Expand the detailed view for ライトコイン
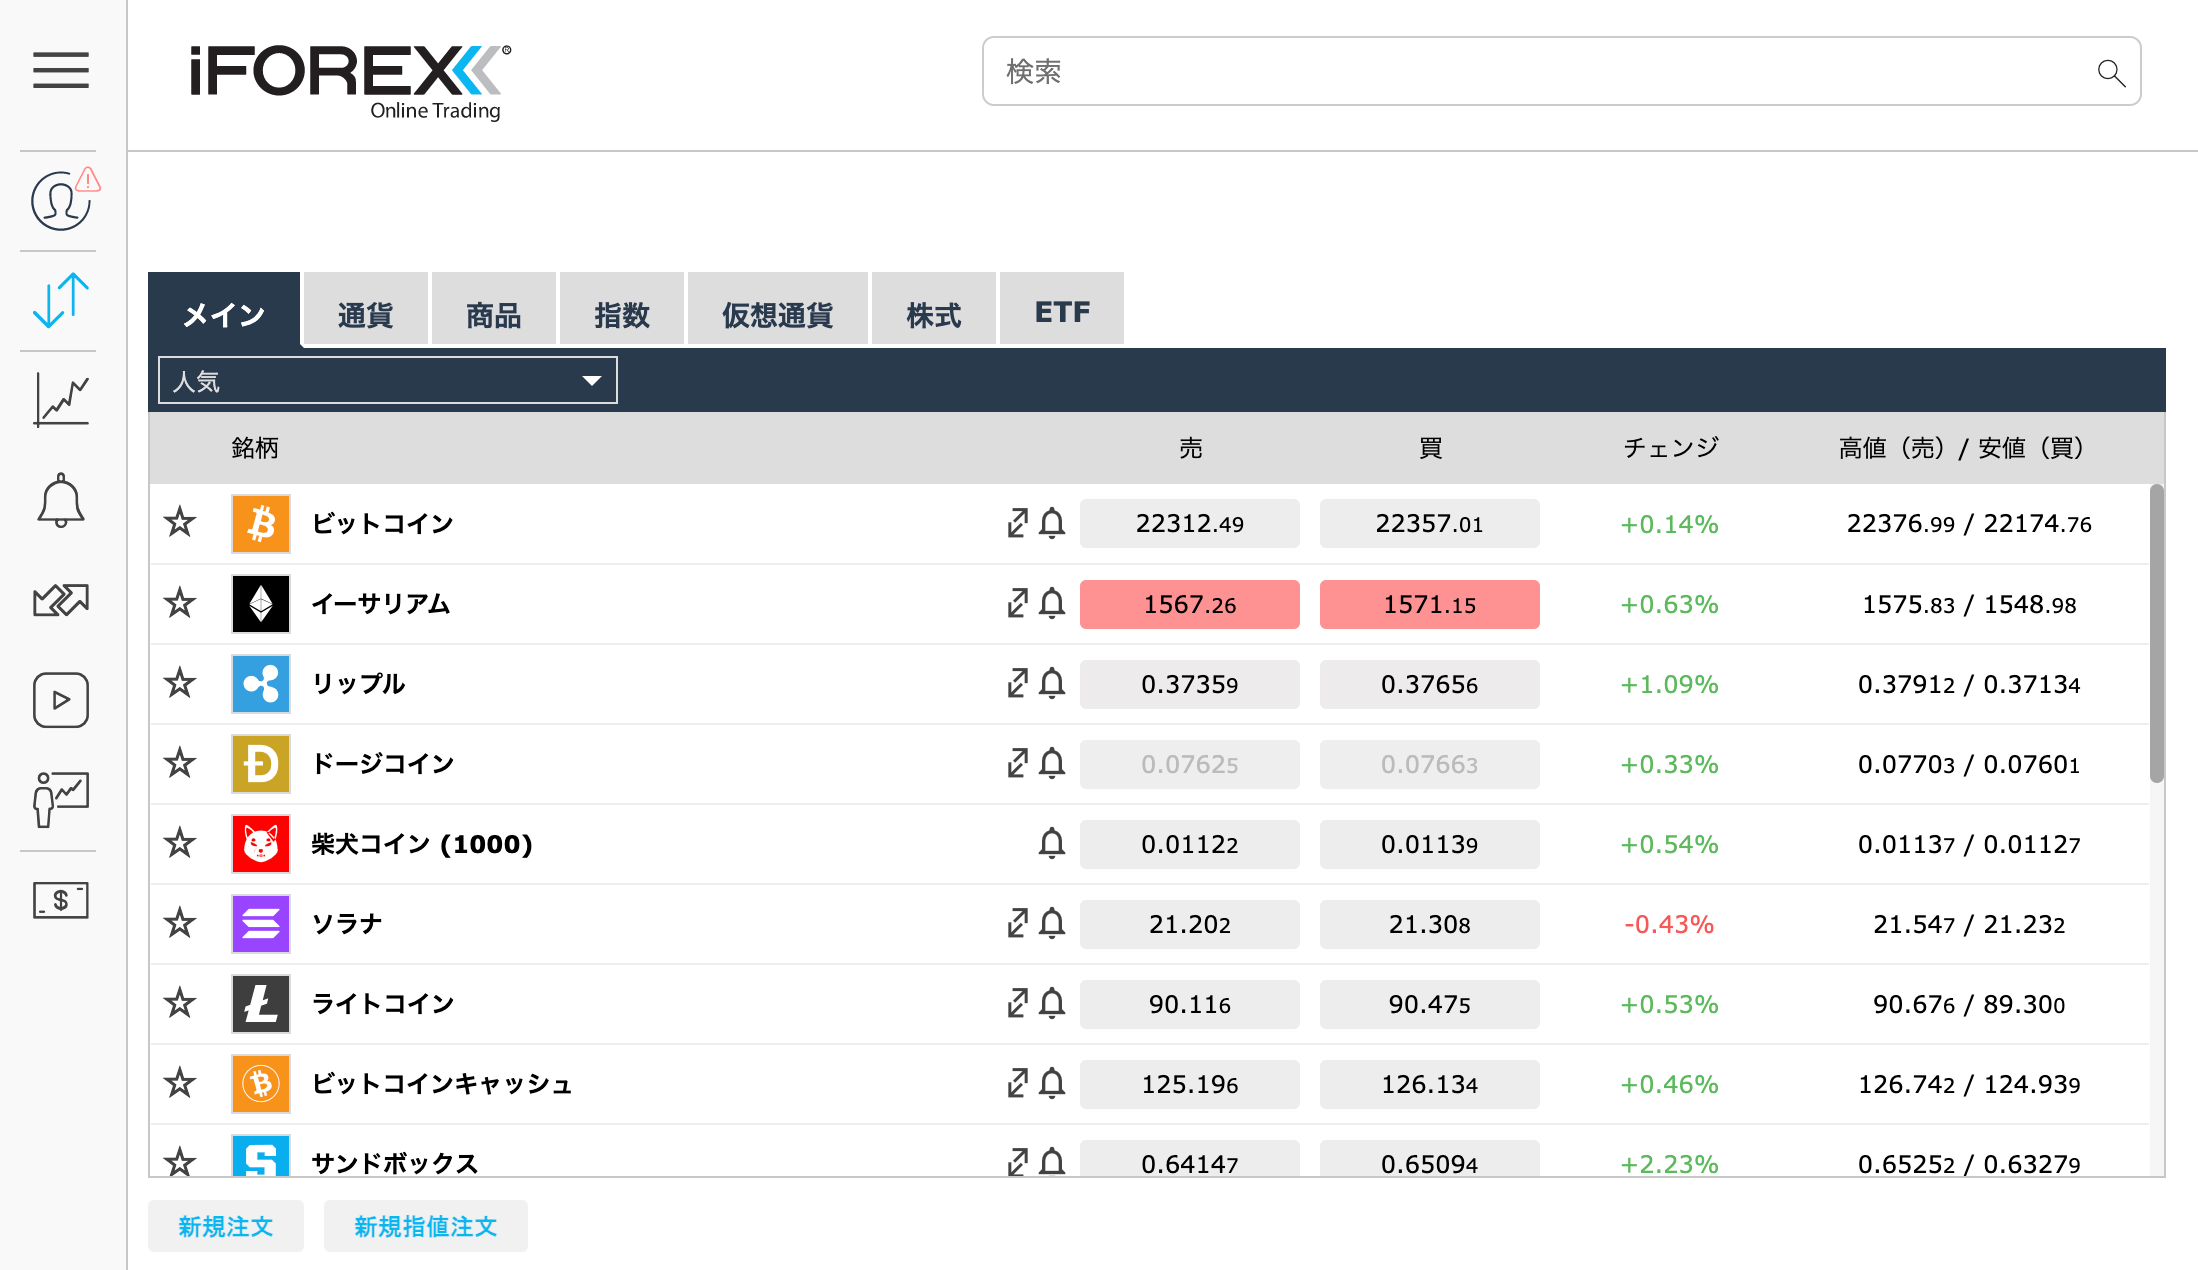The image size is (2198, 1270). (x=1016, y=1004)
